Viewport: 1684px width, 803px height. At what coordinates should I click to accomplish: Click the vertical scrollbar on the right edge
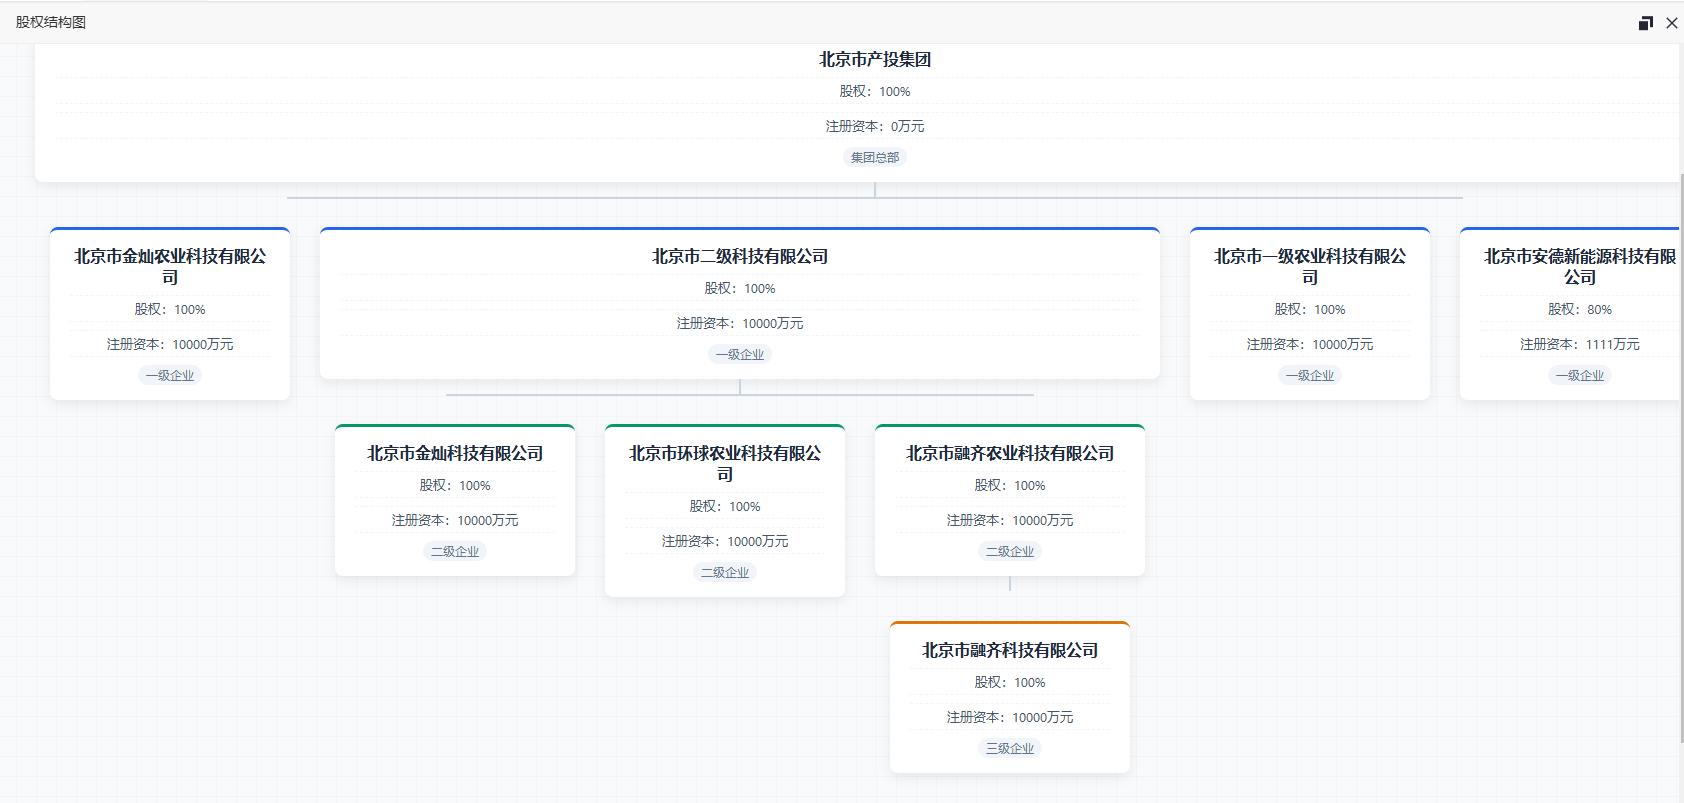(x=1680, y=450)
